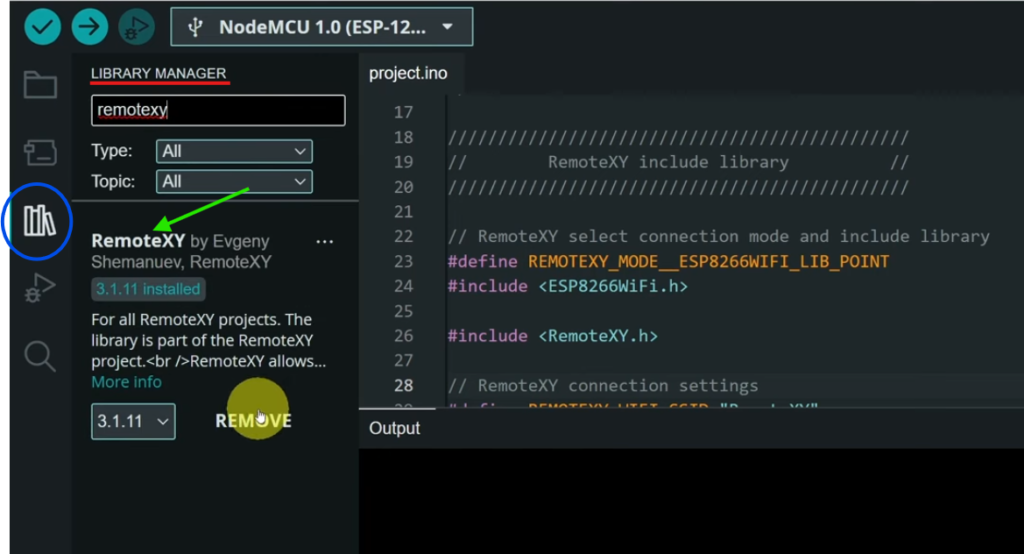The height and width of the screenshot is (554, 1024).
Task: Click the remotexy library search field
Action: 218,110
